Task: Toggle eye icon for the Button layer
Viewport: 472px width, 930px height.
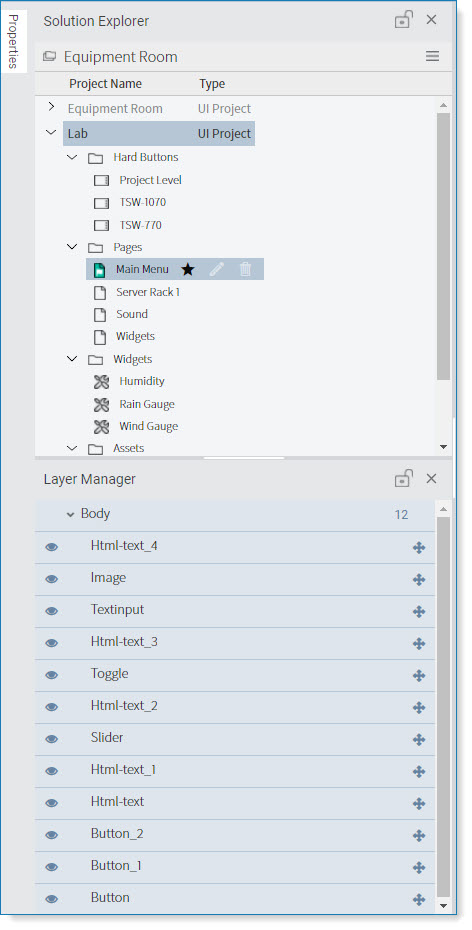Action: 52,899
